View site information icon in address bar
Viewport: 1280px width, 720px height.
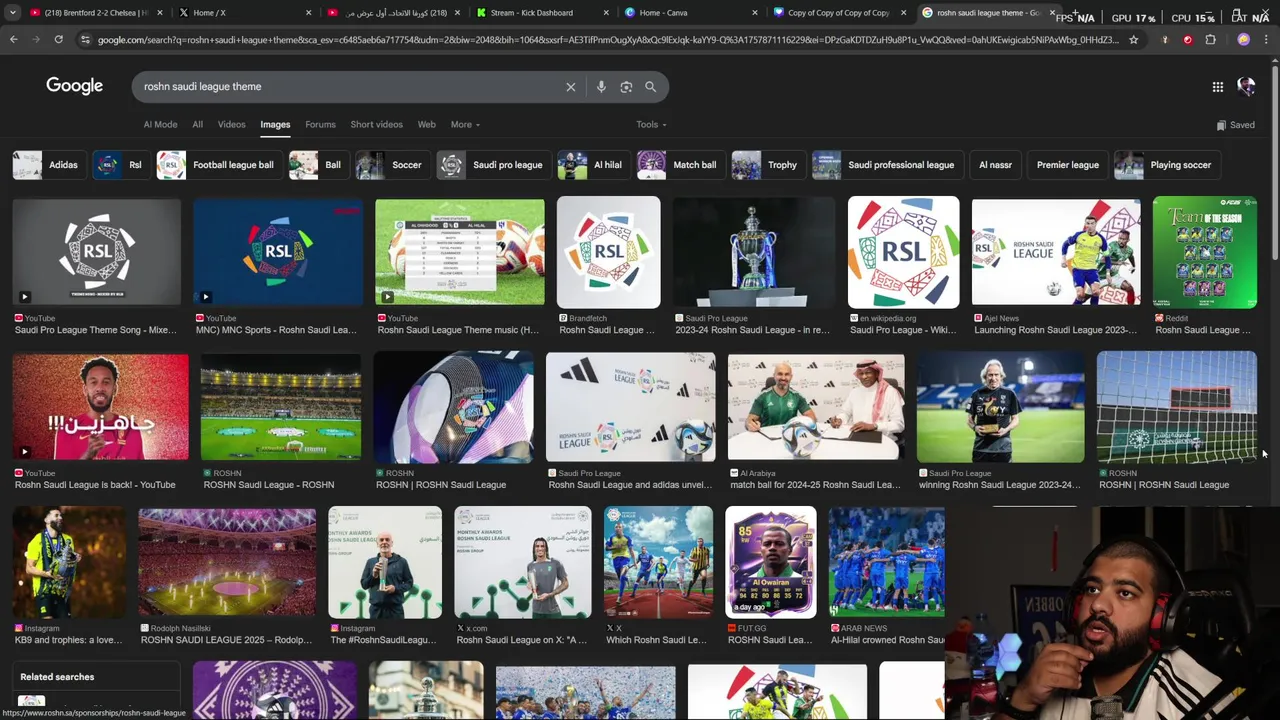[x=85, y=40]
